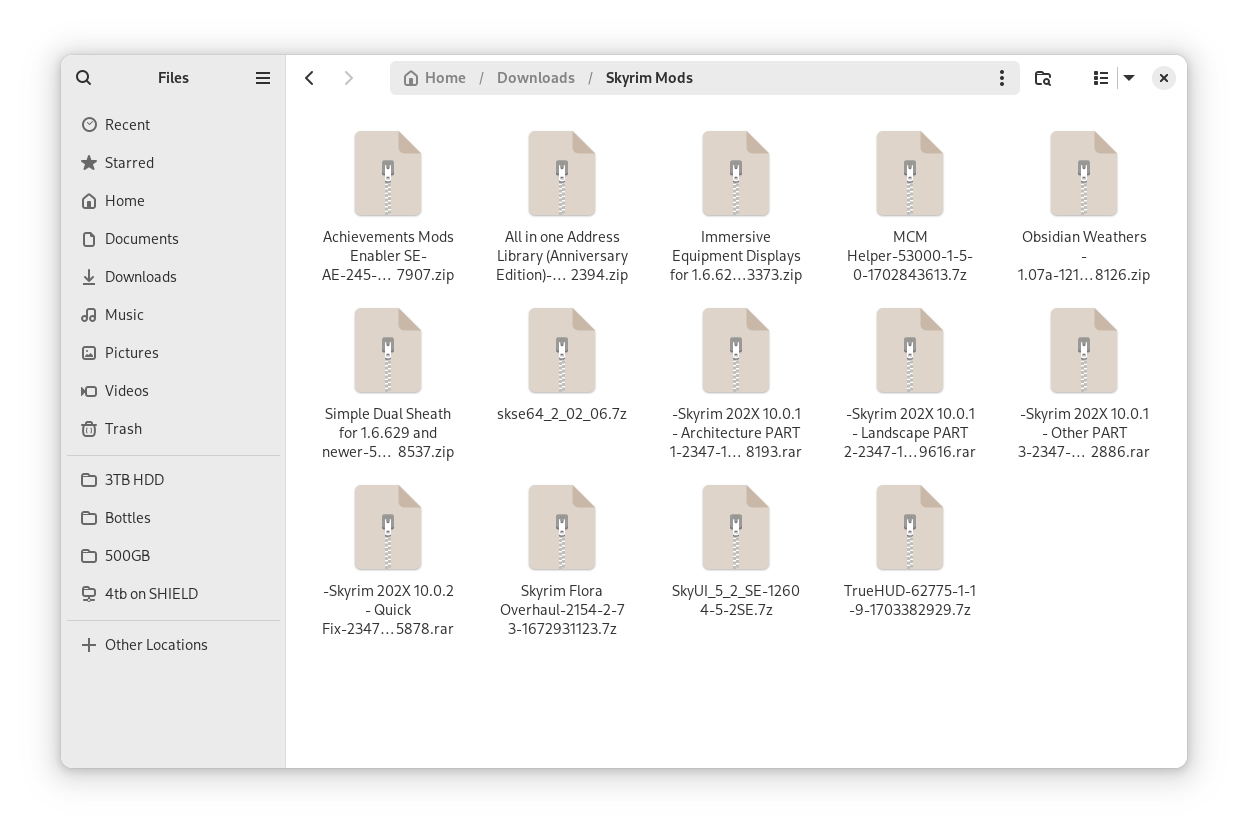Open the Bottles bookmark
This screenshot has width=1248, height=835.
[x=173, y=518]
